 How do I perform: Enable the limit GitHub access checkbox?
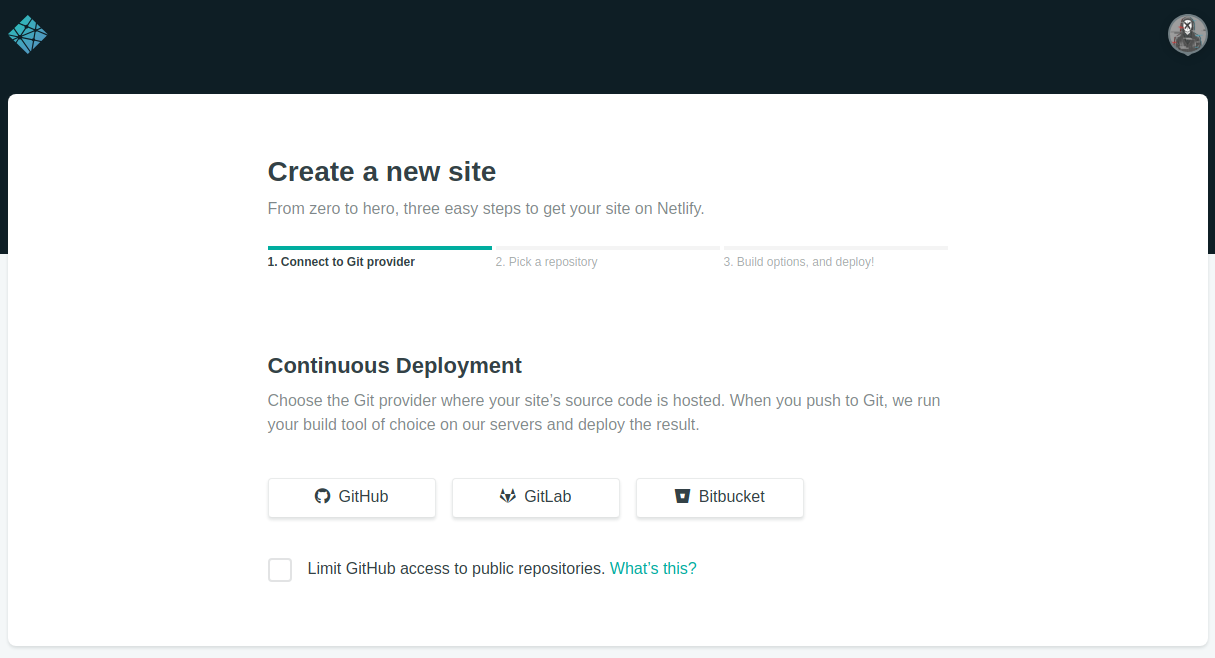[280, 570]
